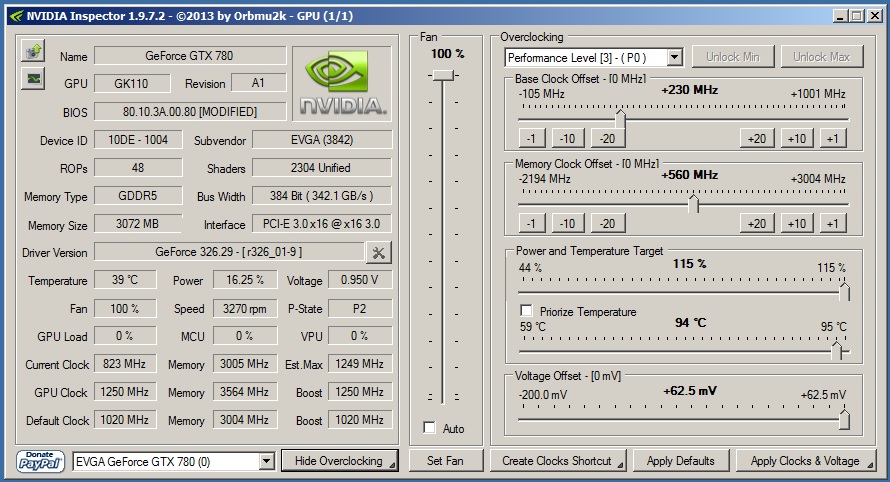This screenshot has width=890, height=482.
Task: Enable the Priorize Temperature checkbox
Action: coord(526,311)
